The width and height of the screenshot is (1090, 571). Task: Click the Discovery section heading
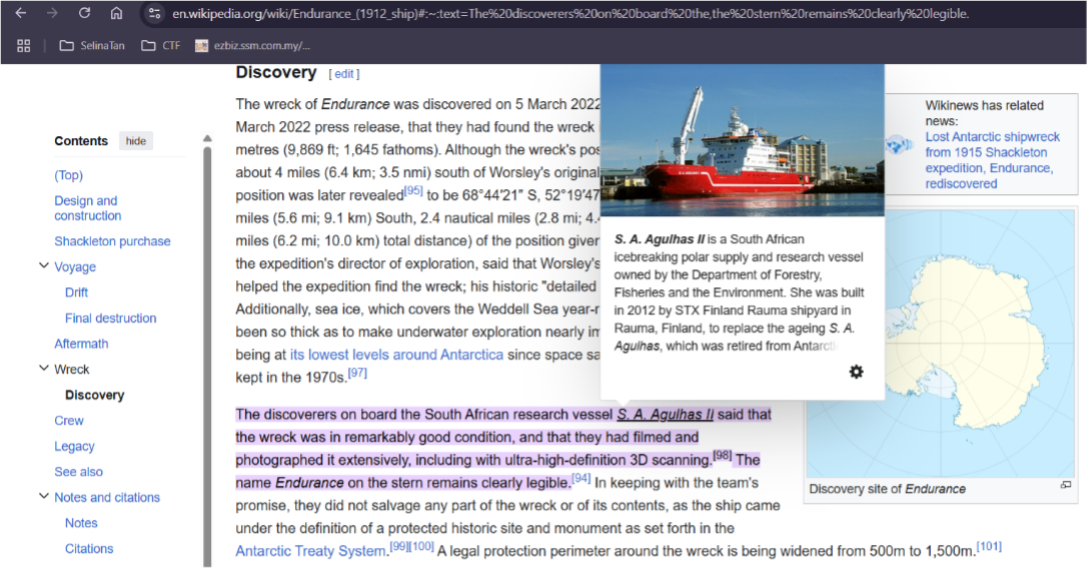click(276, 72)
